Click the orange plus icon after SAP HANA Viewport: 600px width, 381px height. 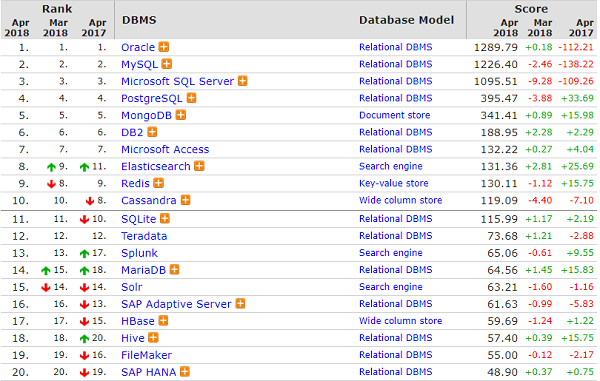pyautogui.click(x=185, y=371)
